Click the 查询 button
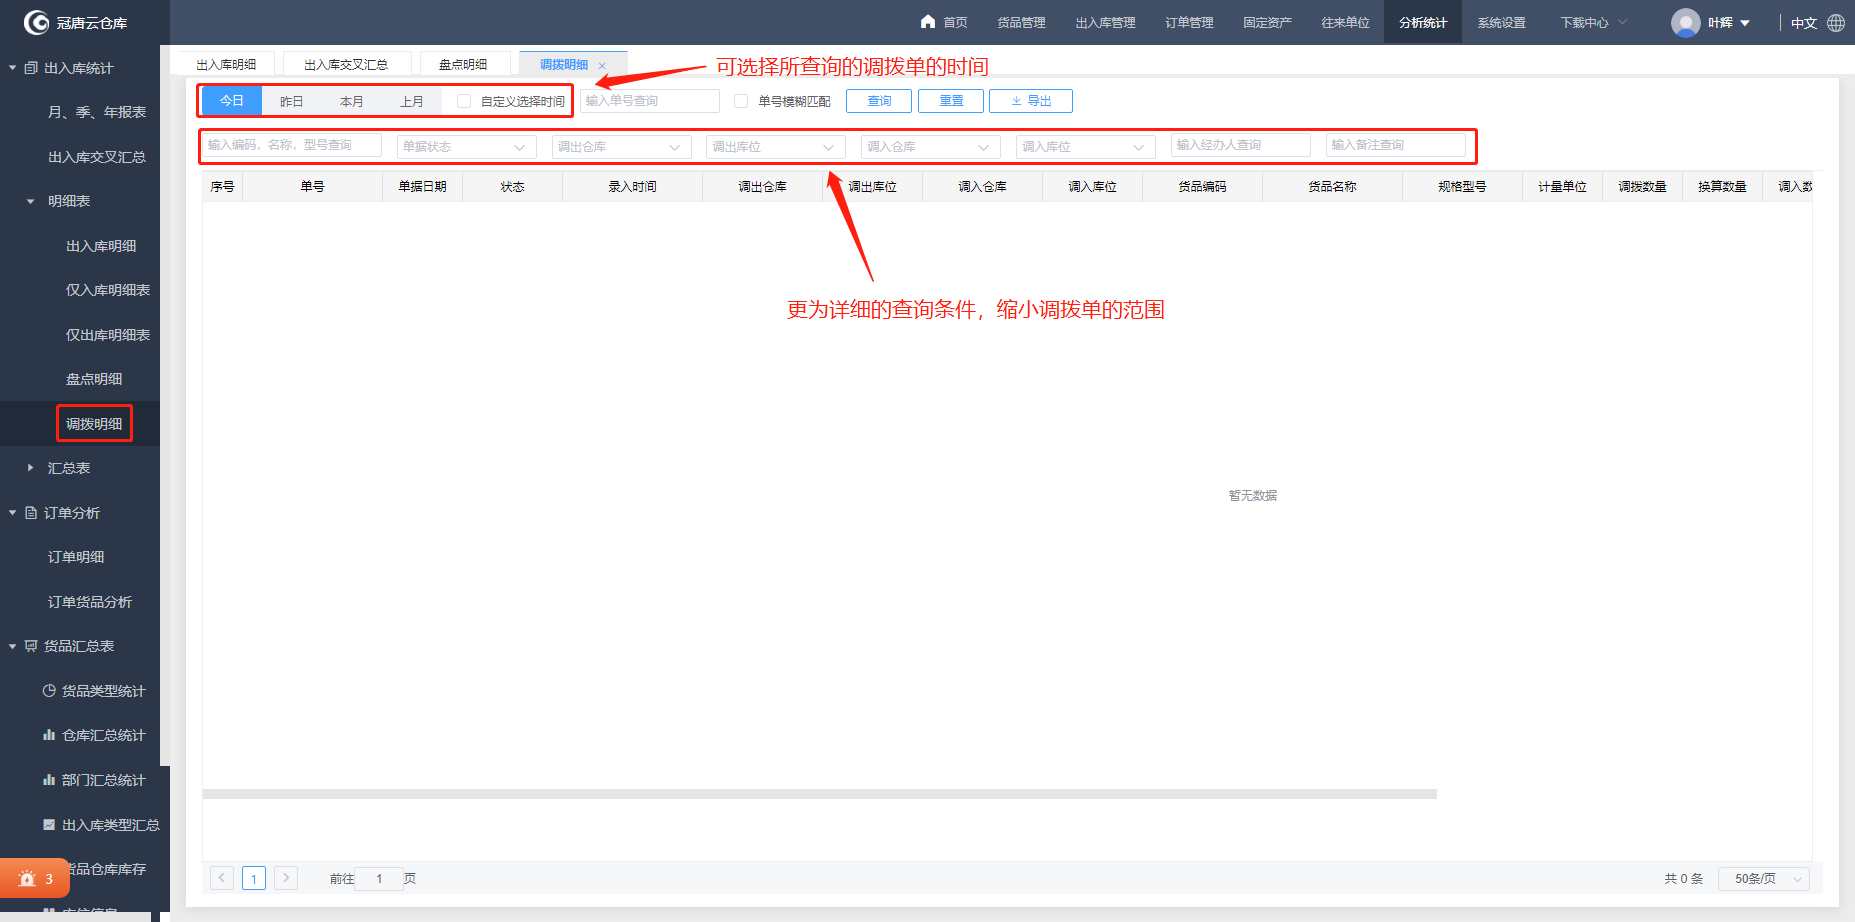This screenshot has height=922, width=1855. [x=879, y=101]
